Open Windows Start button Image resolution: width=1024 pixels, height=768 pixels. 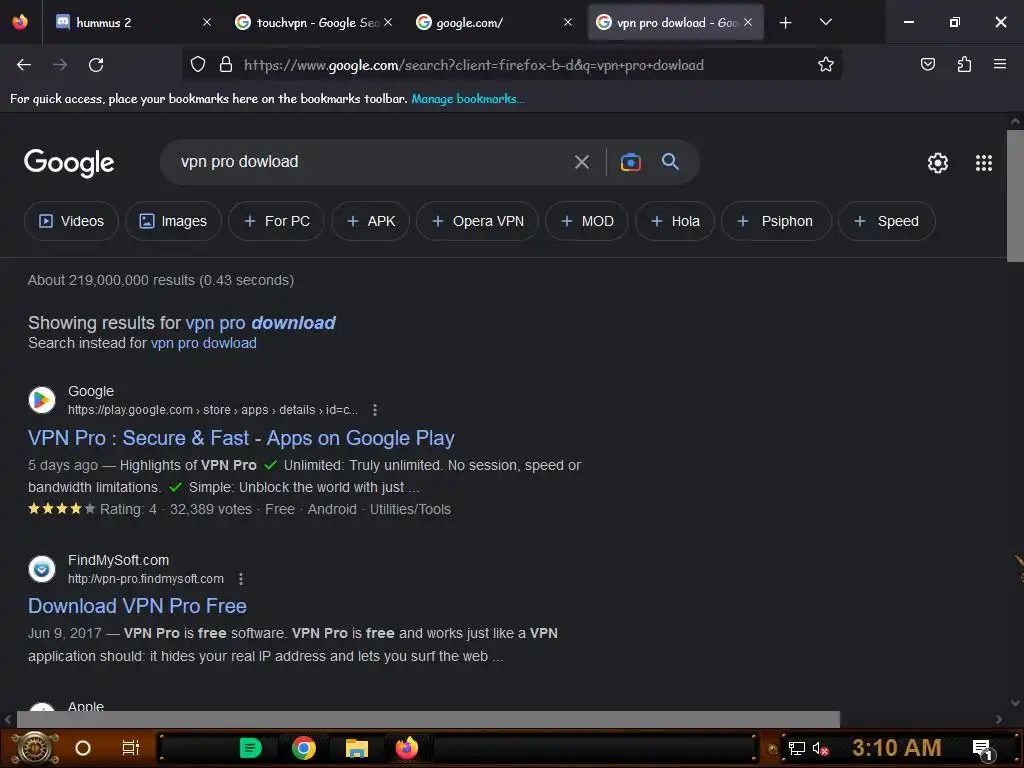35,748
